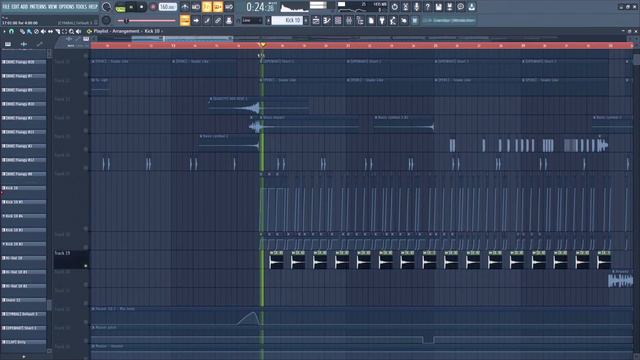Open the channel rack view button
This screenshot has width=640, height=360.
point(338,20)
